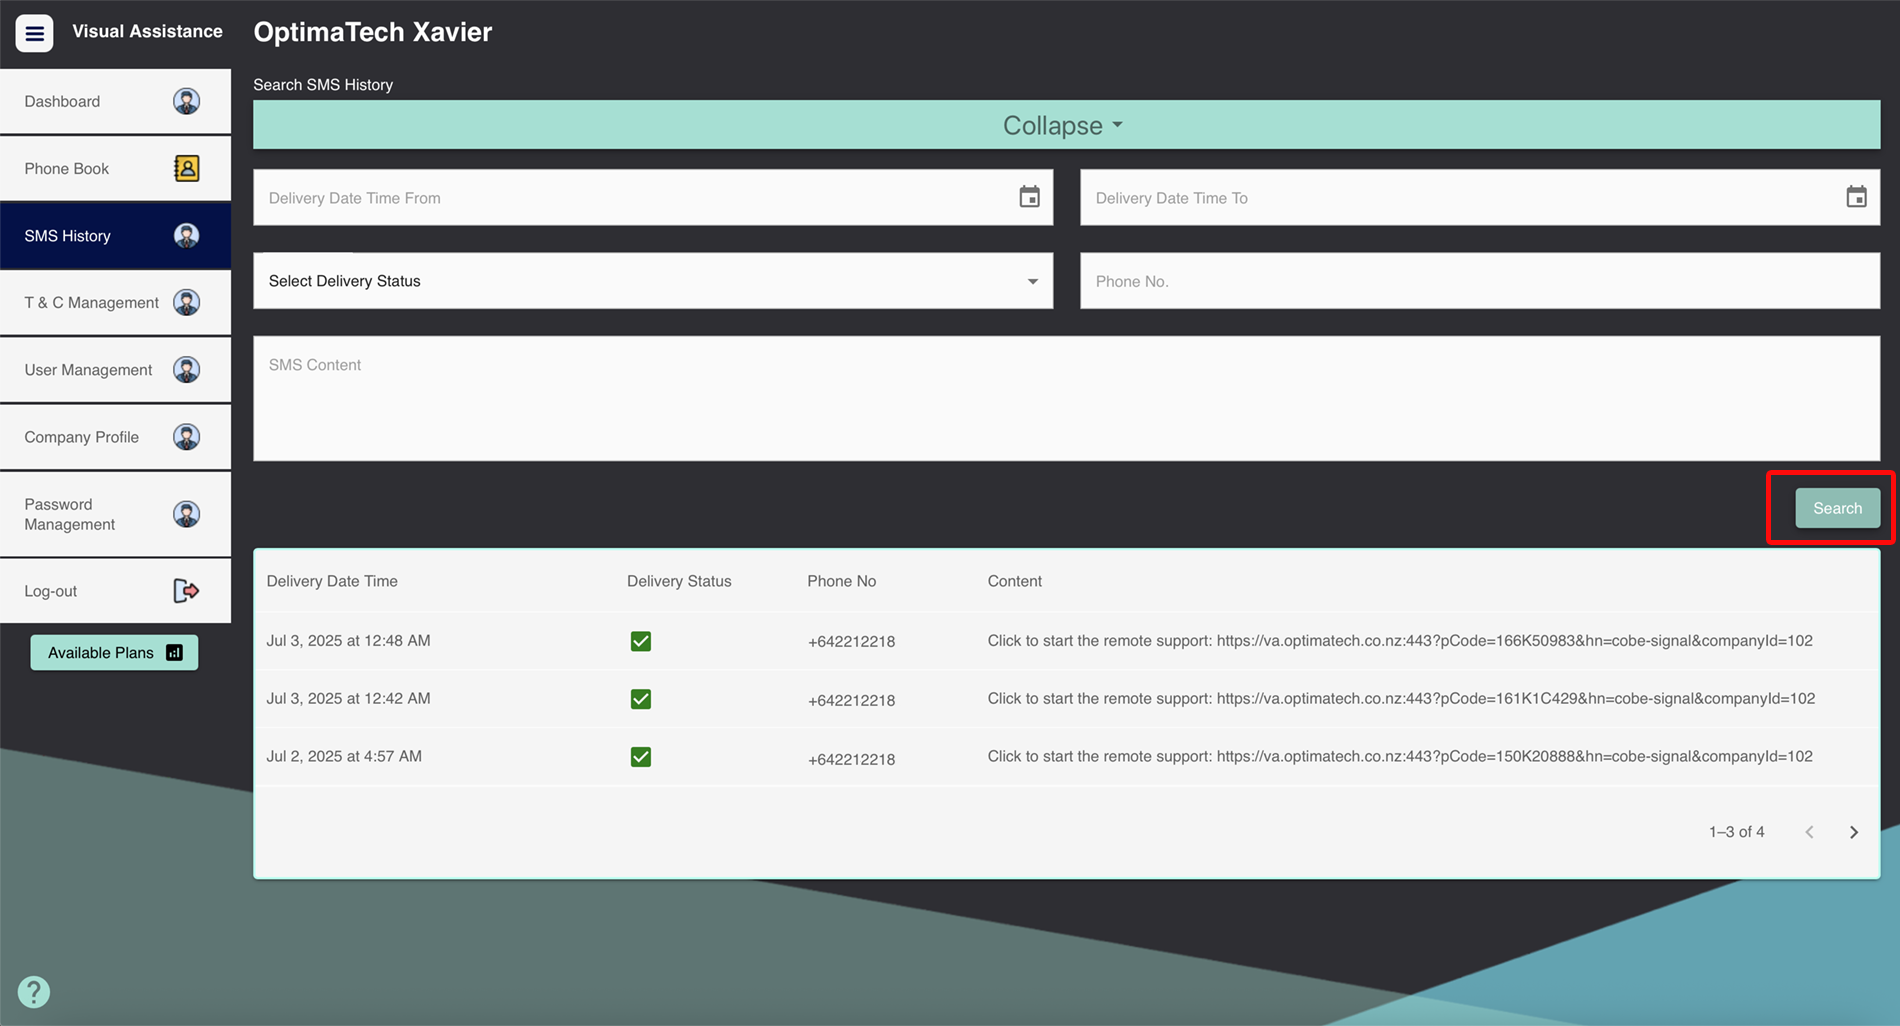Click delivery status checkbox for Jul 2 row
This screenshot has width=1900, height=1026.
[x=641, y=757]
